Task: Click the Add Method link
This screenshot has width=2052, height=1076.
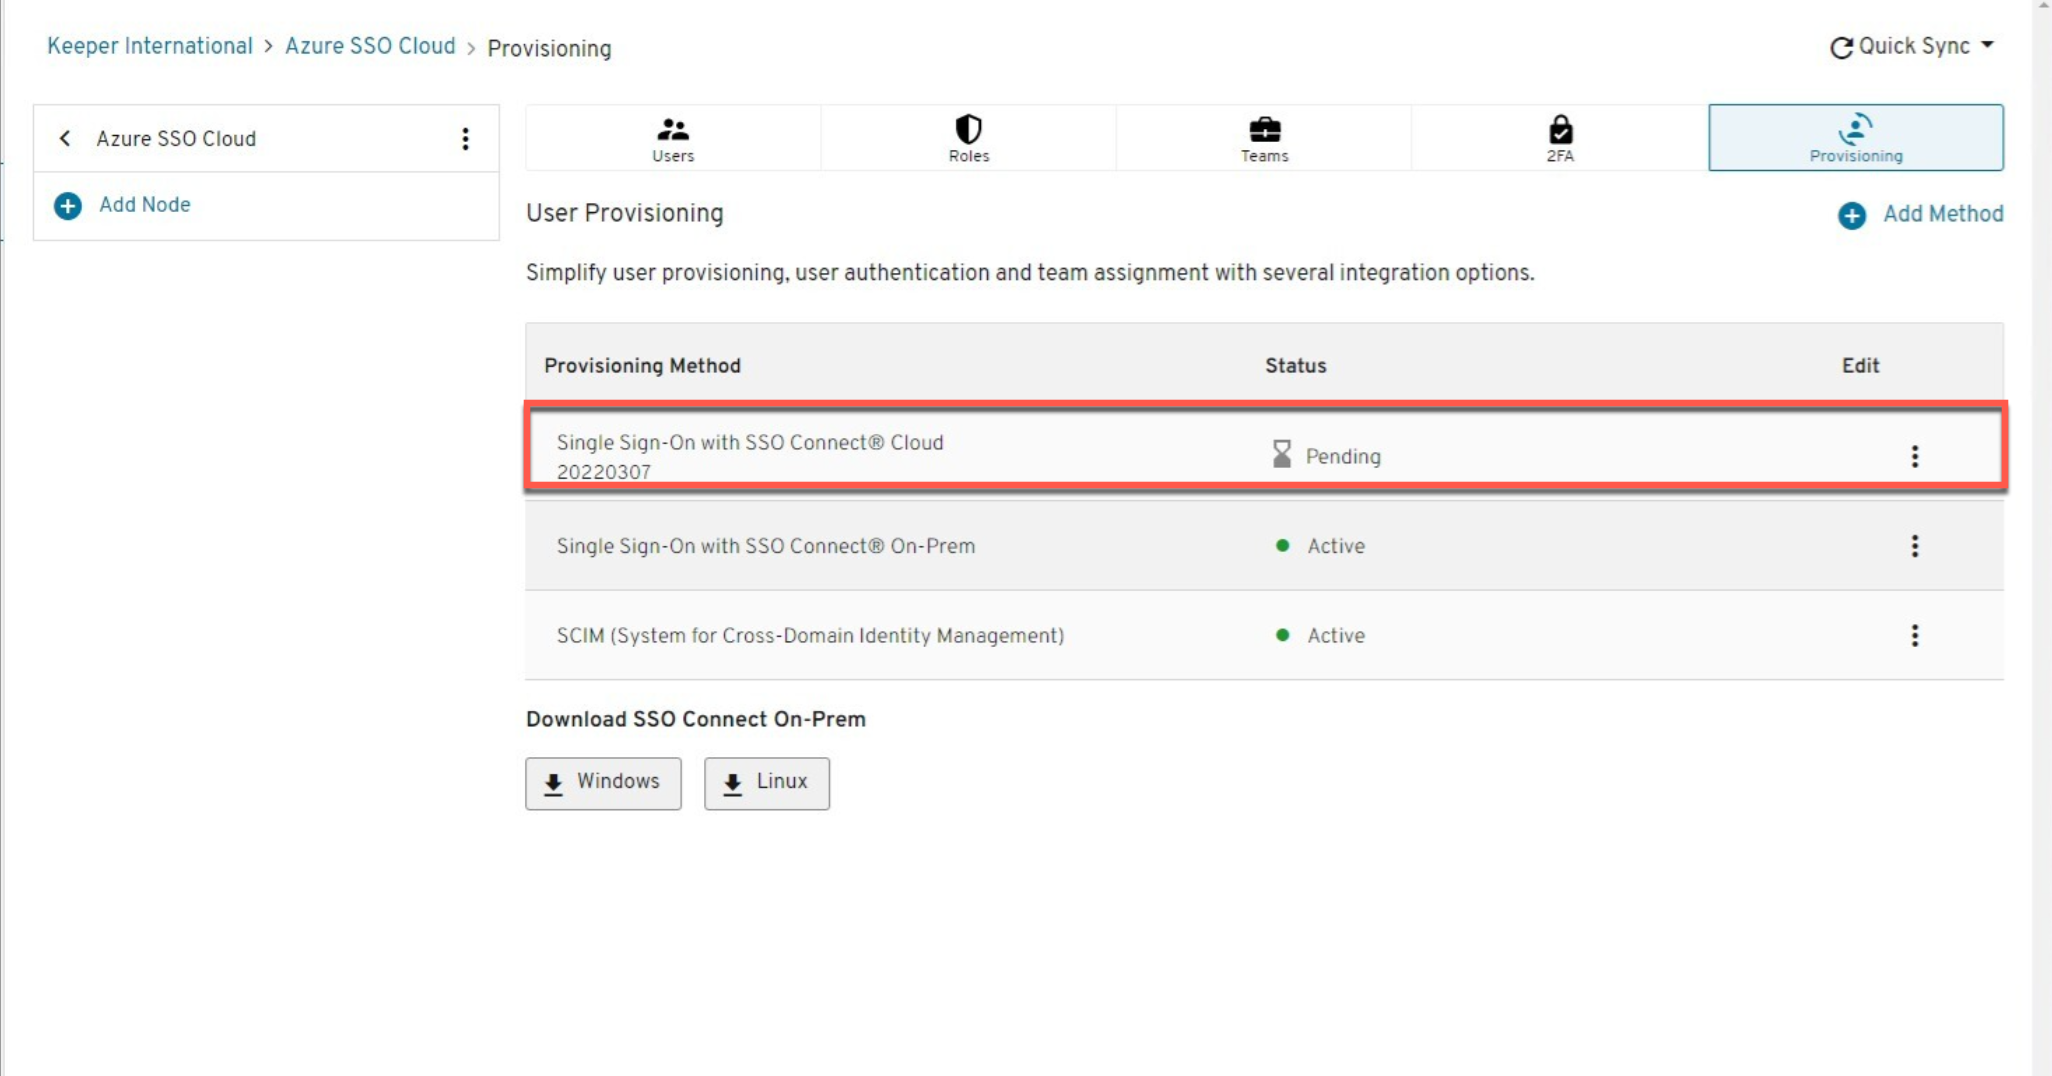Action: pos(1943,214)
